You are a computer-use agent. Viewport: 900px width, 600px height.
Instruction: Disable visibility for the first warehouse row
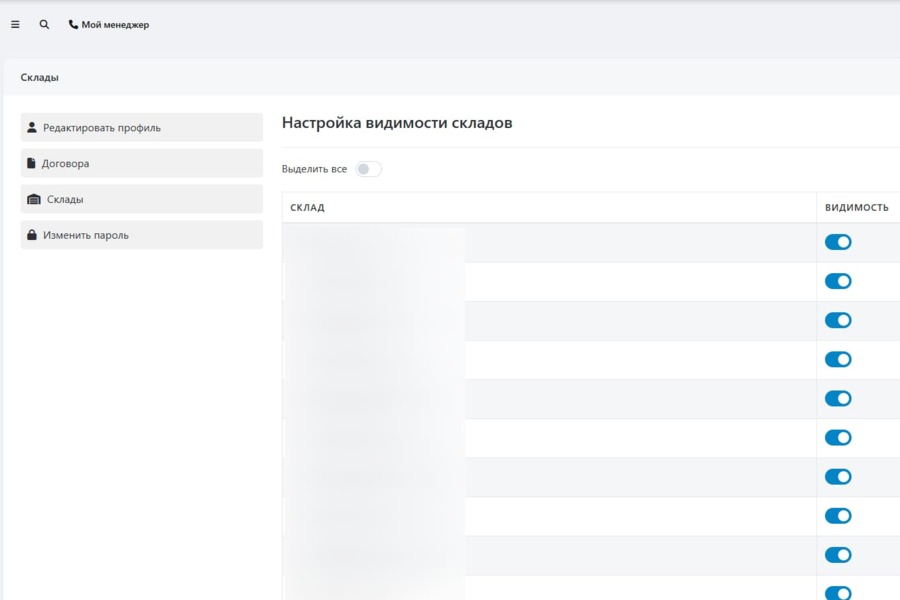(x=838, y=242)
